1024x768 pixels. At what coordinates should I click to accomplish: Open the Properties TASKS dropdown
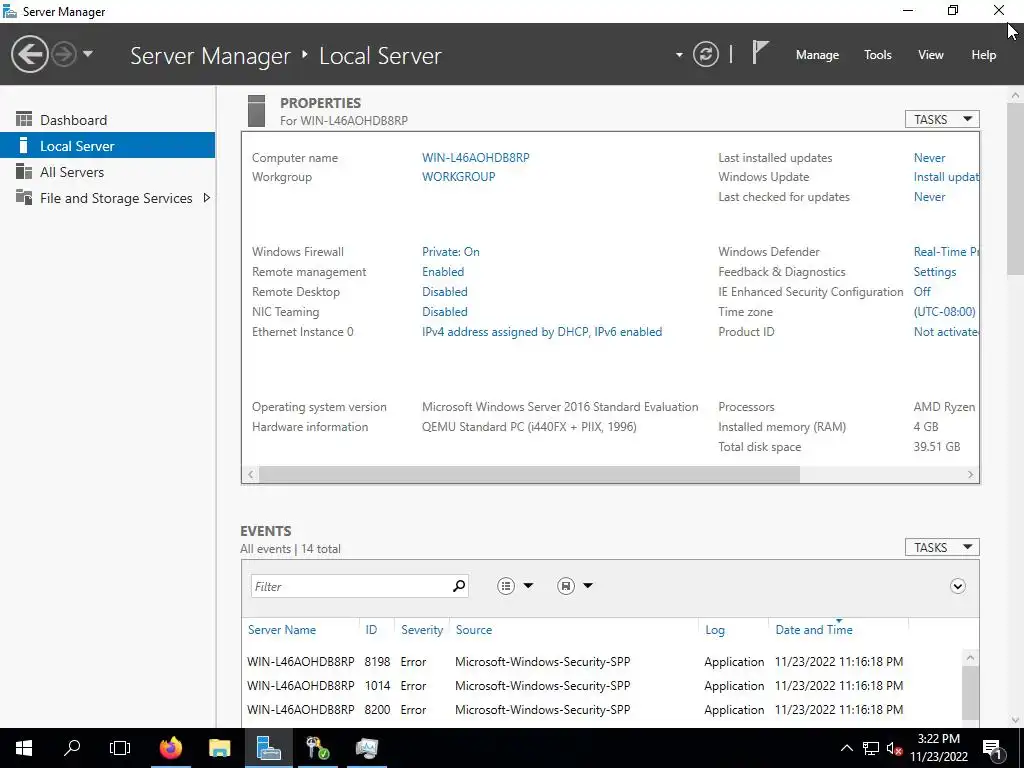942,119
